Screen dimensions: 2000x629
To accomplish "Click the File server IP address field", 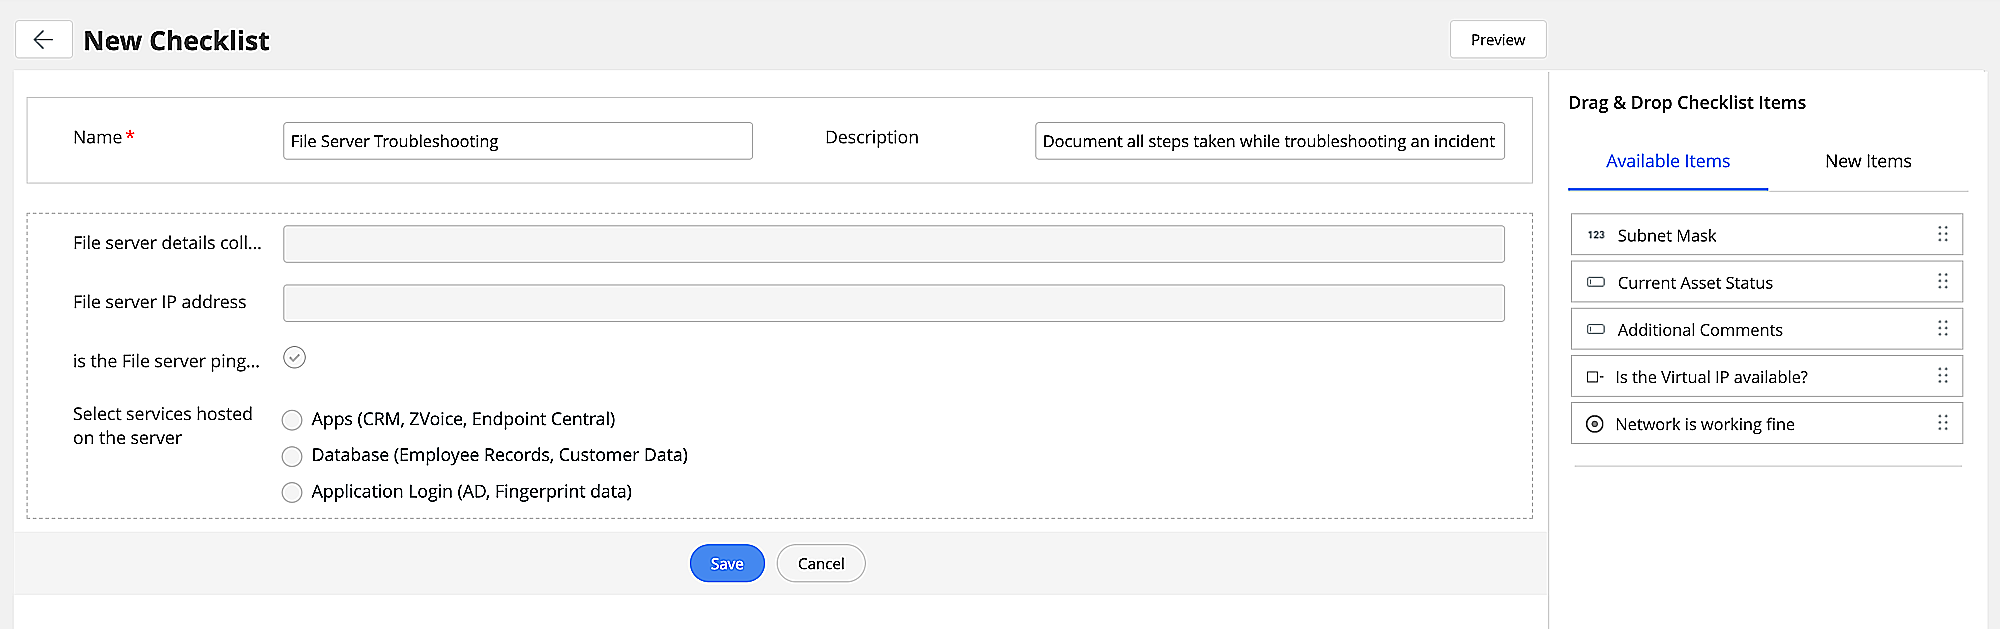I will tap(893, 303).
